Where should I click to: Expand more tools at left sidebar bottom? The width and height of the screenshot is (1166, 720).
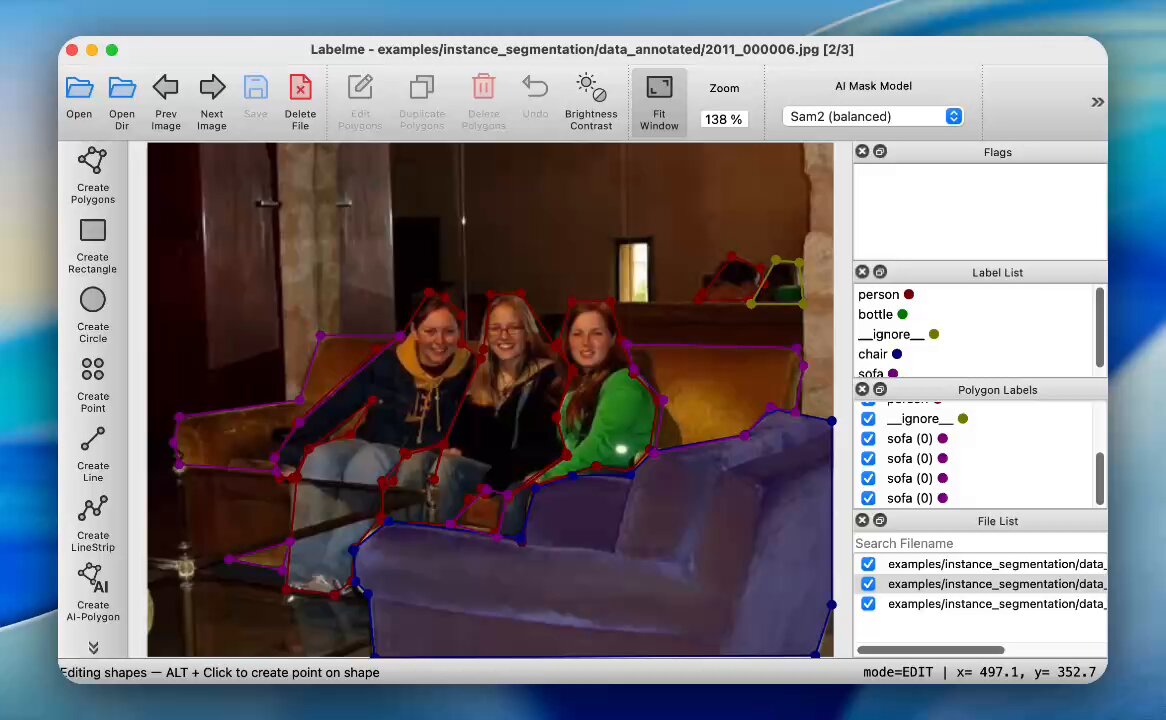[93, 647]
